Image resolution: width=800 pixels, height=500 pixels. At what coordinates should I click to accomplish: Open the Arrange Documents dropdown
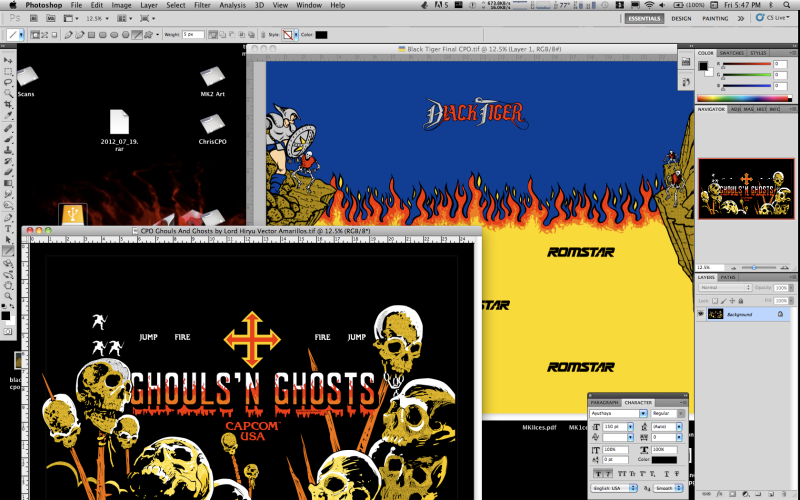click(124, 18)
